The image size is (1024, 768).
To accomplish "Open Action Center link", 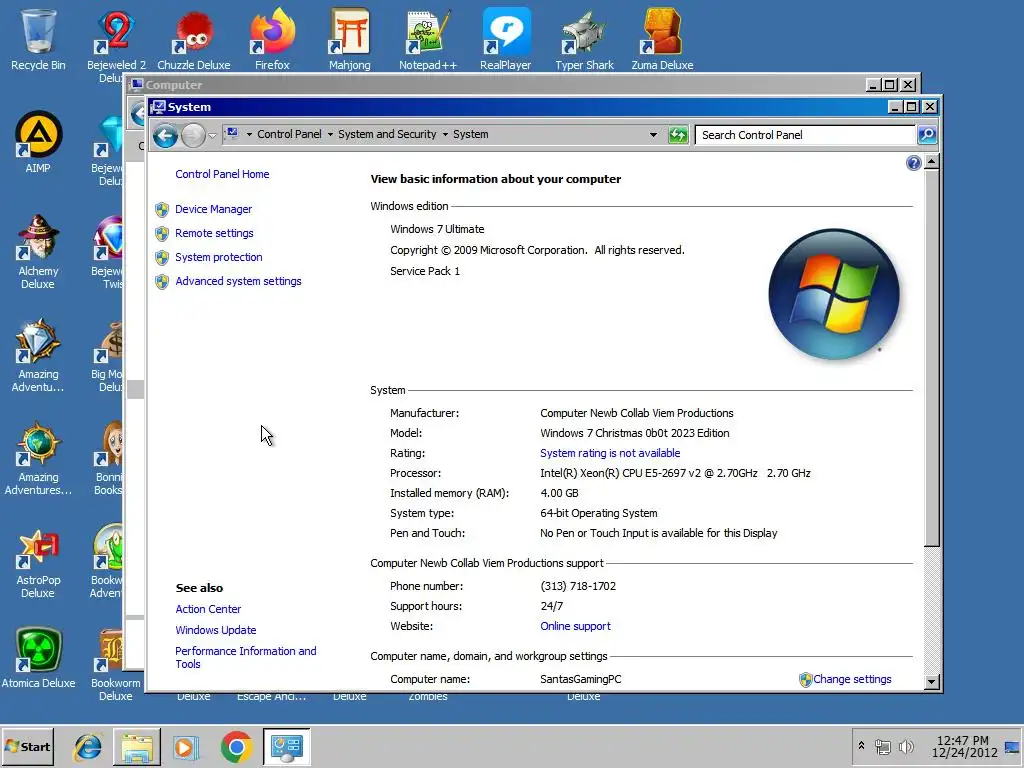I will (x=208, y=609).
